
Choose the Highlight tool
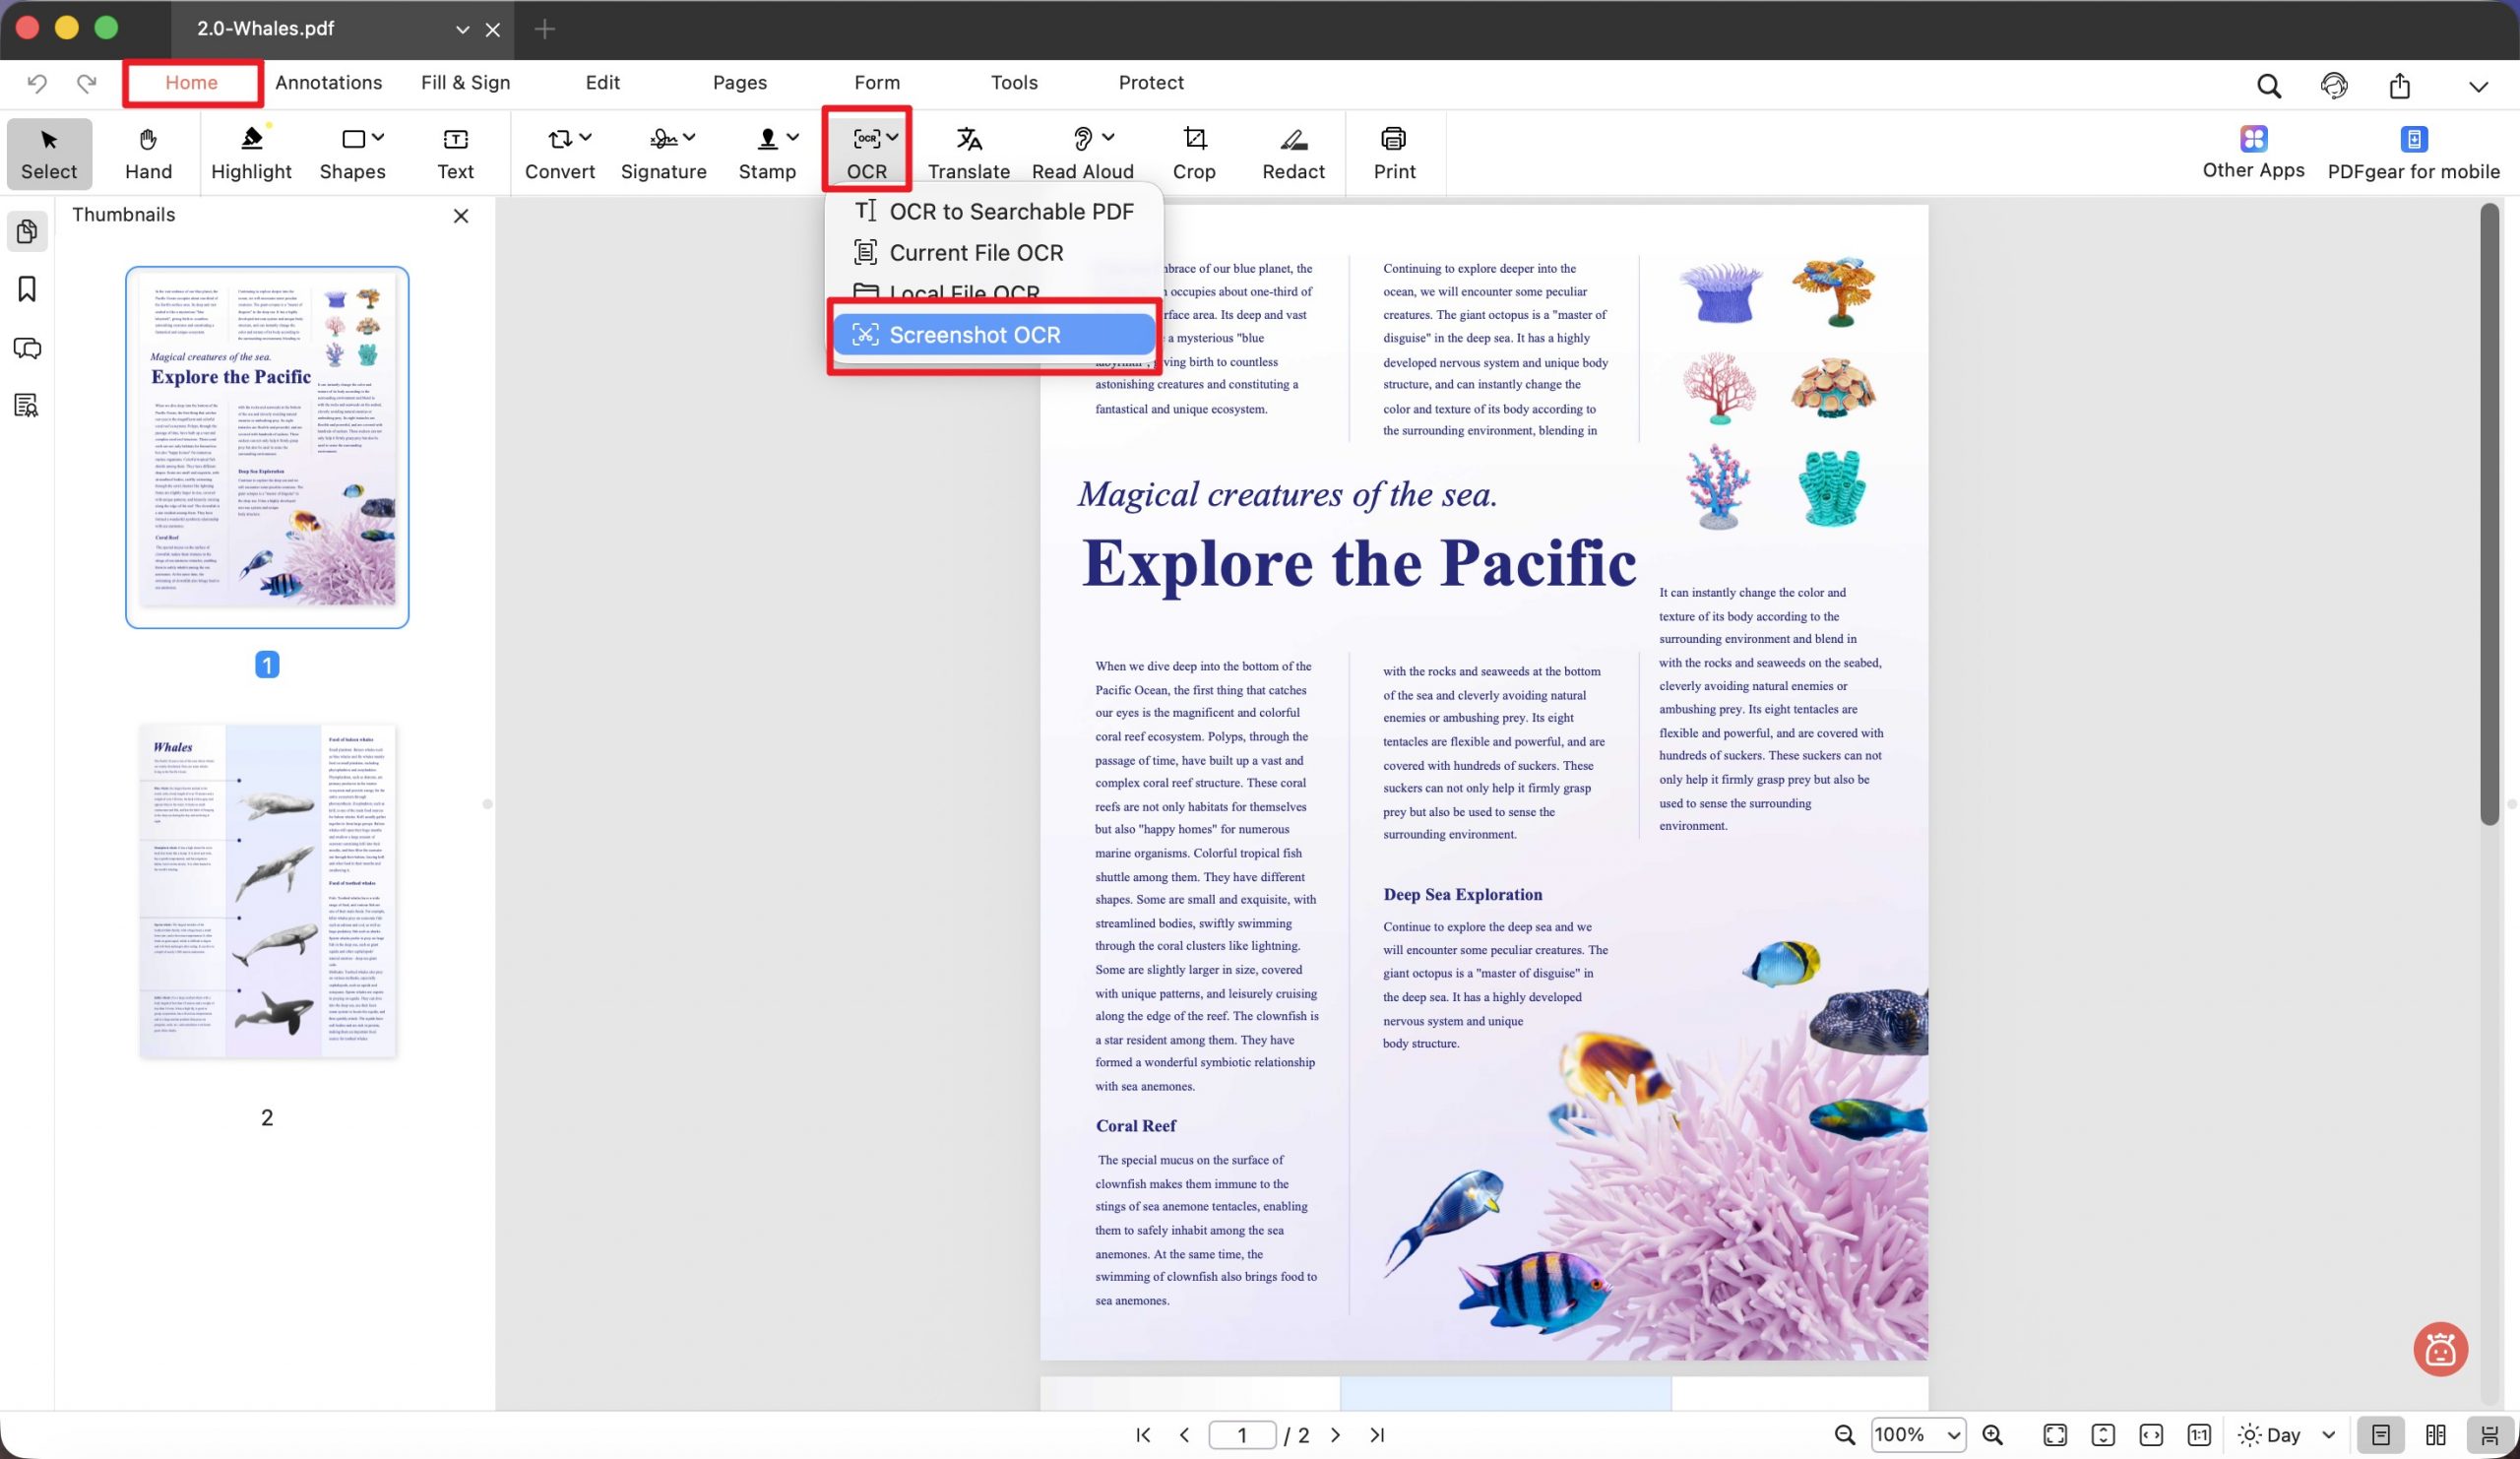[251, 154]
